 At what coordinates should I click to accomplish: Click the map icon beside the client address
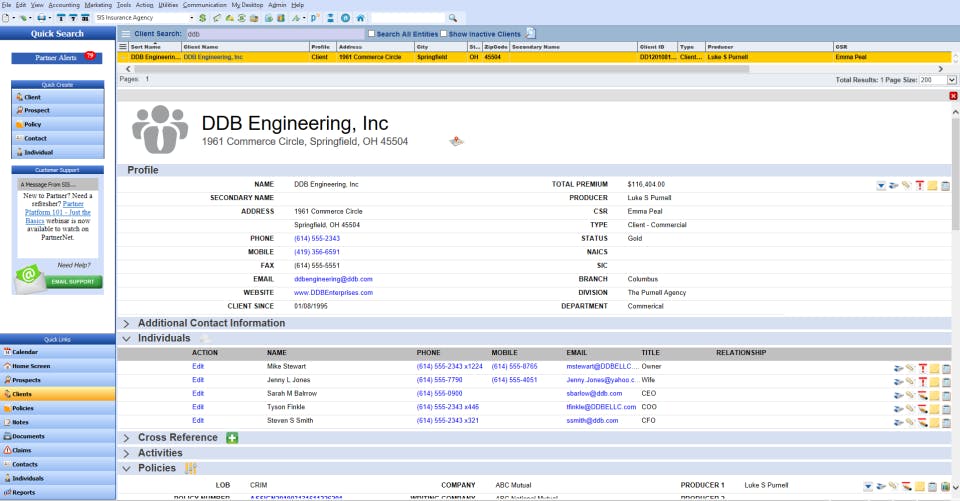click(456, 141)
